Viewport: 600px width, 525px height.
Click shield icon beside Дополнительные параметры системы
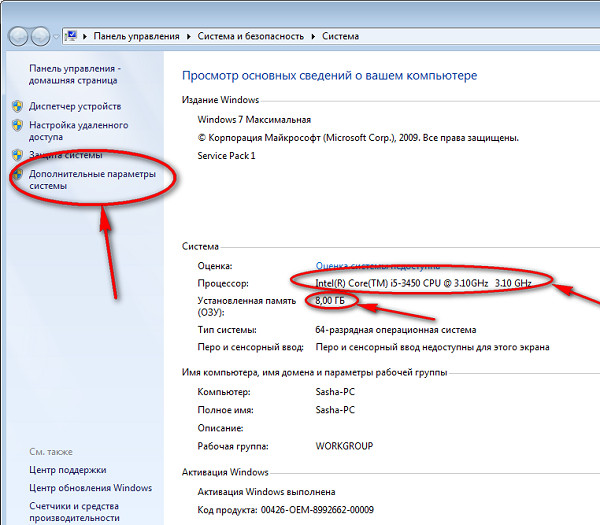17,174
